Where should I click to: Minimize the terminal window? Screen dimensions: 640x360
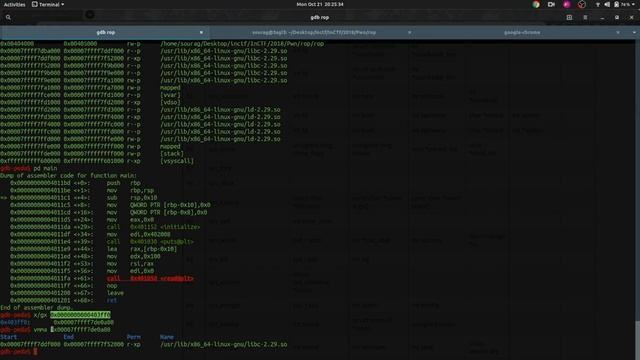tap(602, 18)
